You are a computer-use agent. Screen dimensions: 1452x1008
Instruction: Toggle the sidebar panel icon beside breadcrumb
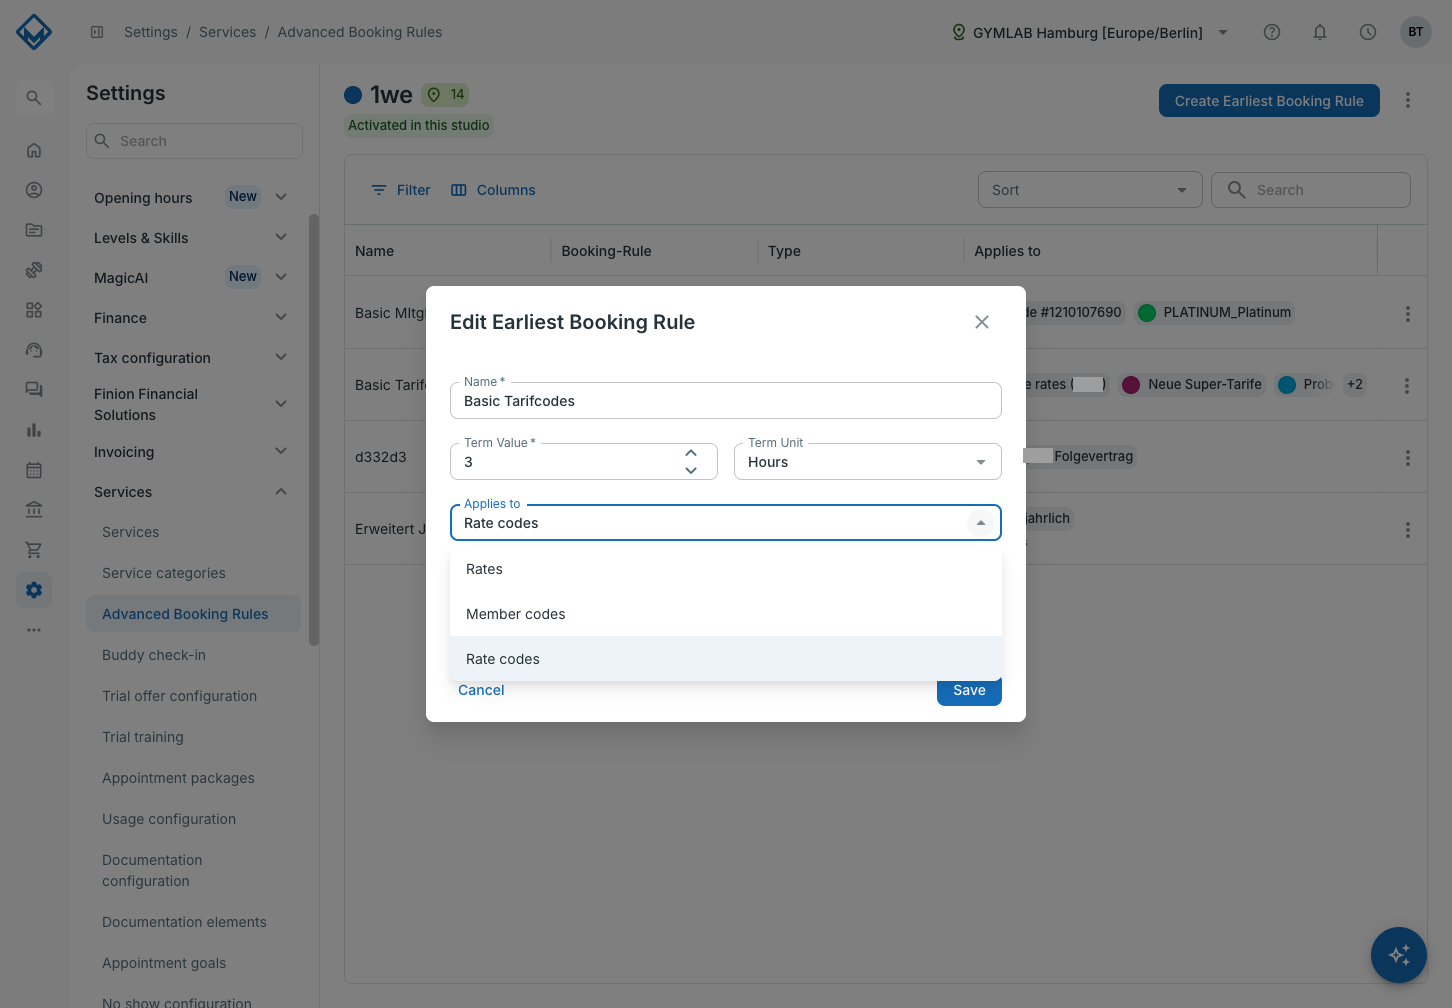[97, 32]
